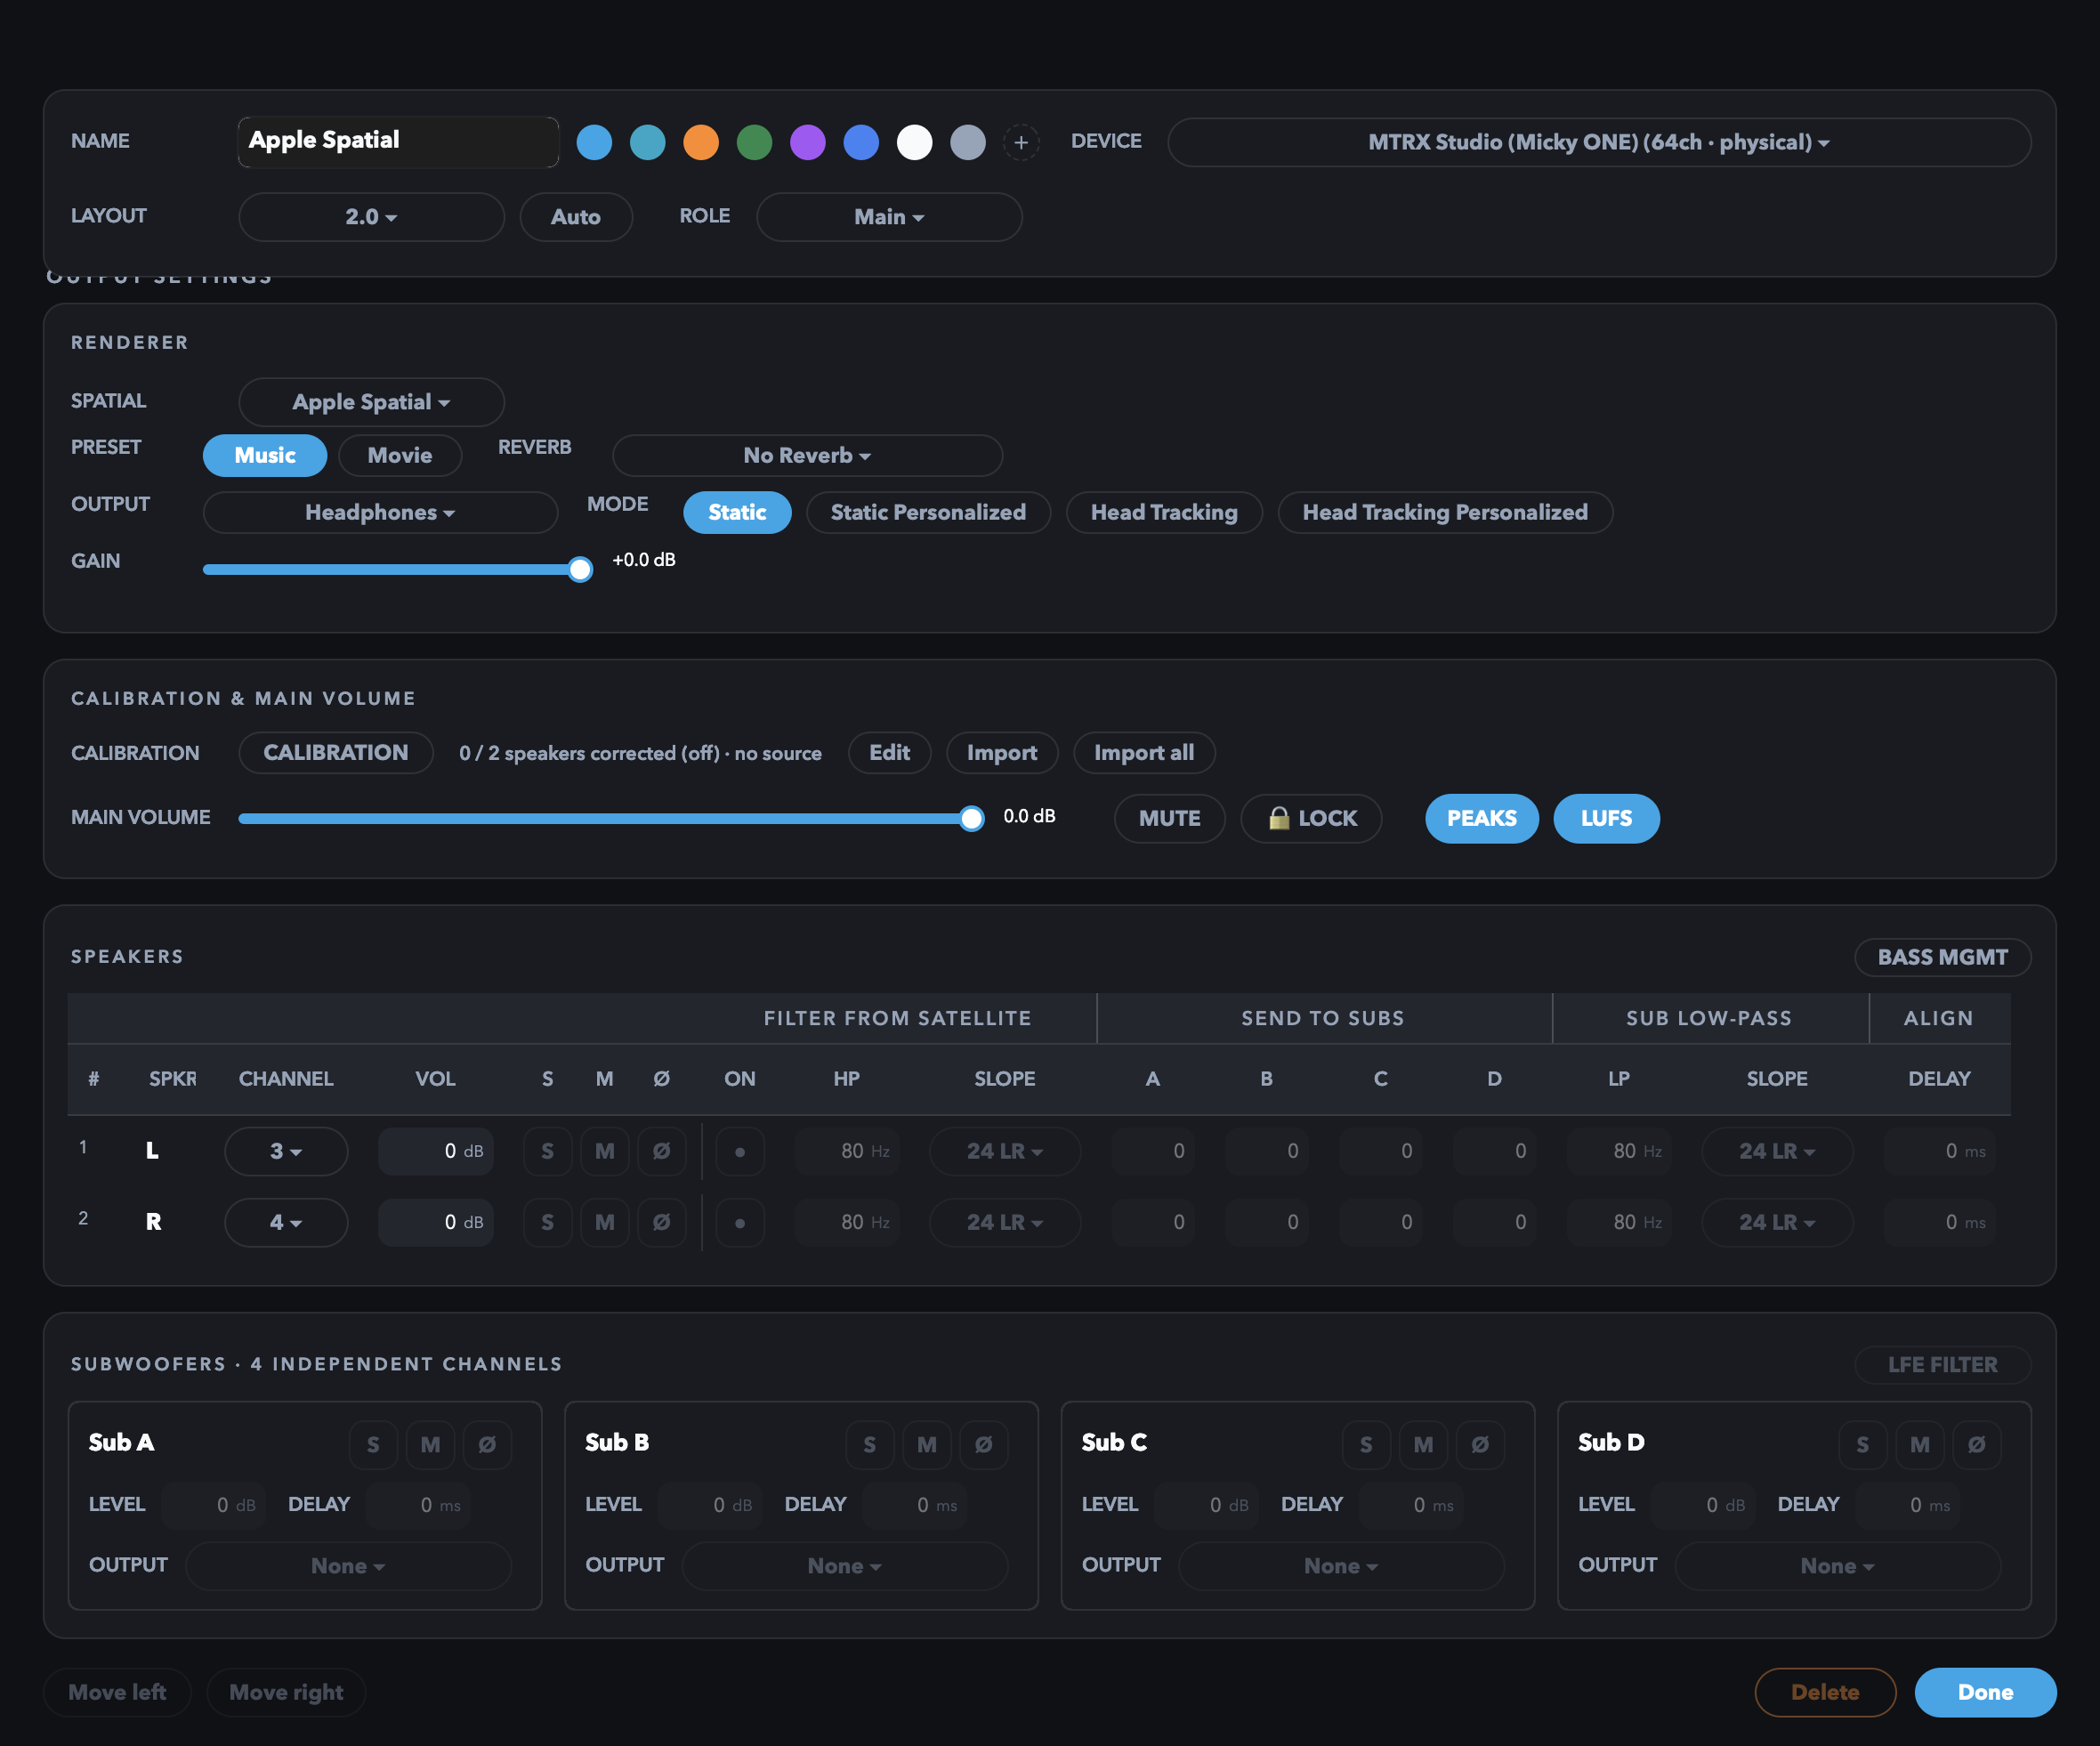The height and width of the screenshot is (1746, 2100).
Task: Solo the L speaker row
Action: tap(547, 1151)
